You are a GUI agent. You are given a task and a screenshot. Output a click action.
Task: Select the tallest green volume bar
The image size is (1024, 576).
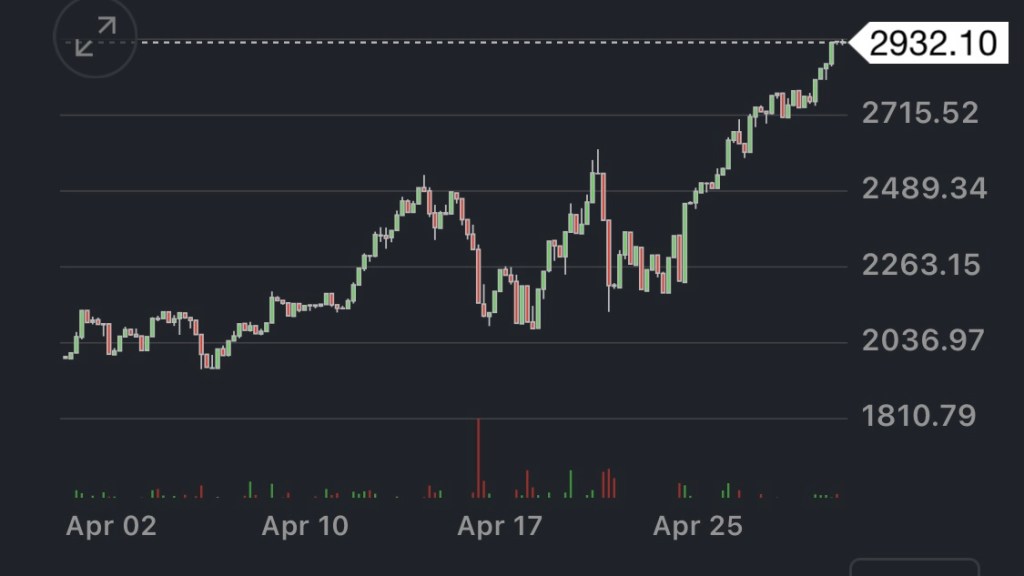click(x=571, y=484)
